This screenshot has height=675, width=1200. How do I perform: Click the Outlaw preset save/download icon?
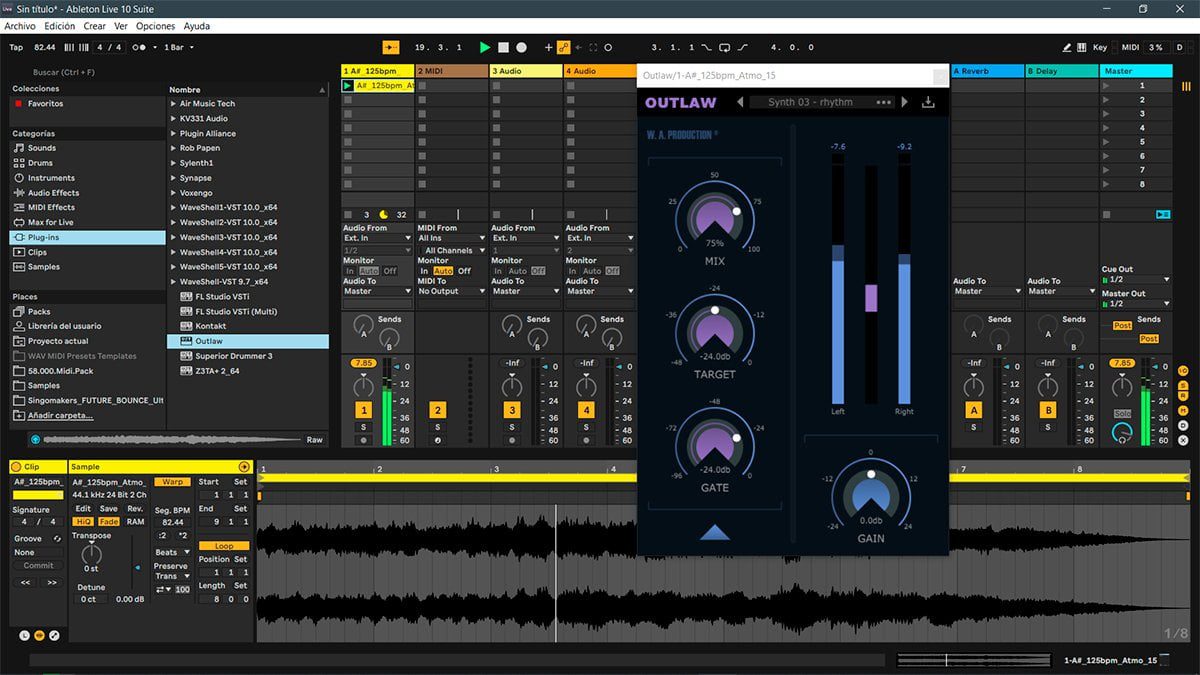928,102
